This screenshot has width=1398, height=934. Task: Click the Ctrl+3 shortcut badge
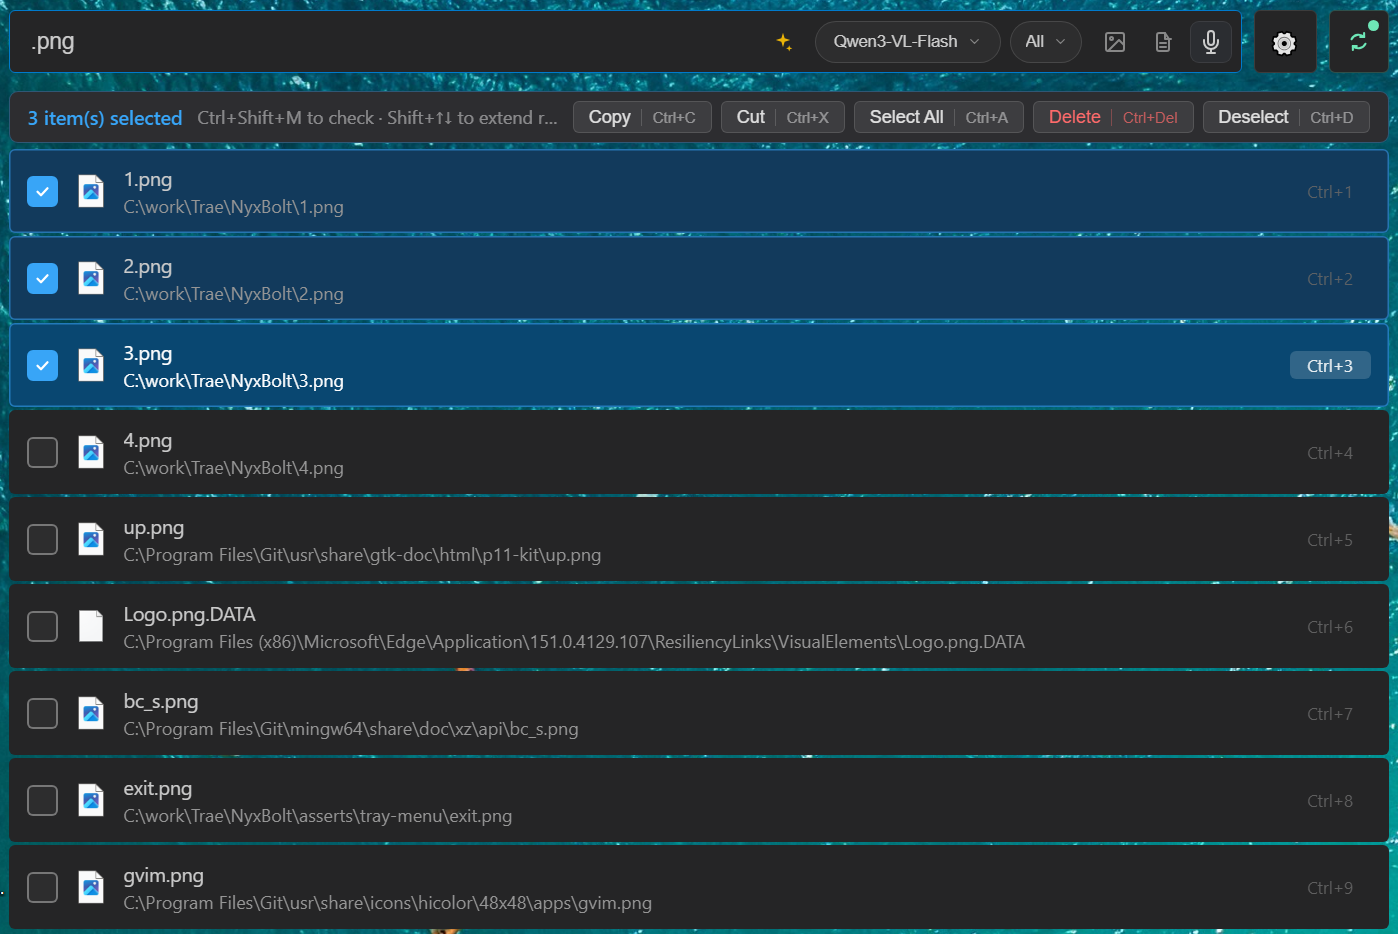tap(1330, 366)
